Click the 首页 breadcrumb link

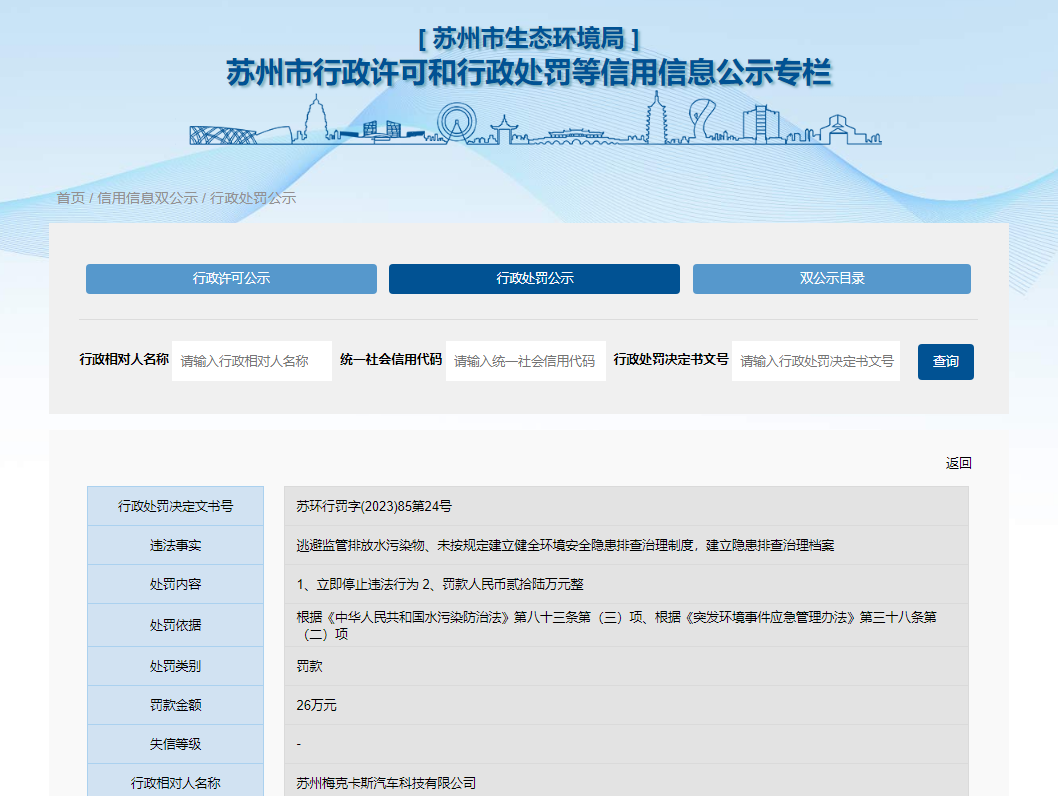click(70, 198)
